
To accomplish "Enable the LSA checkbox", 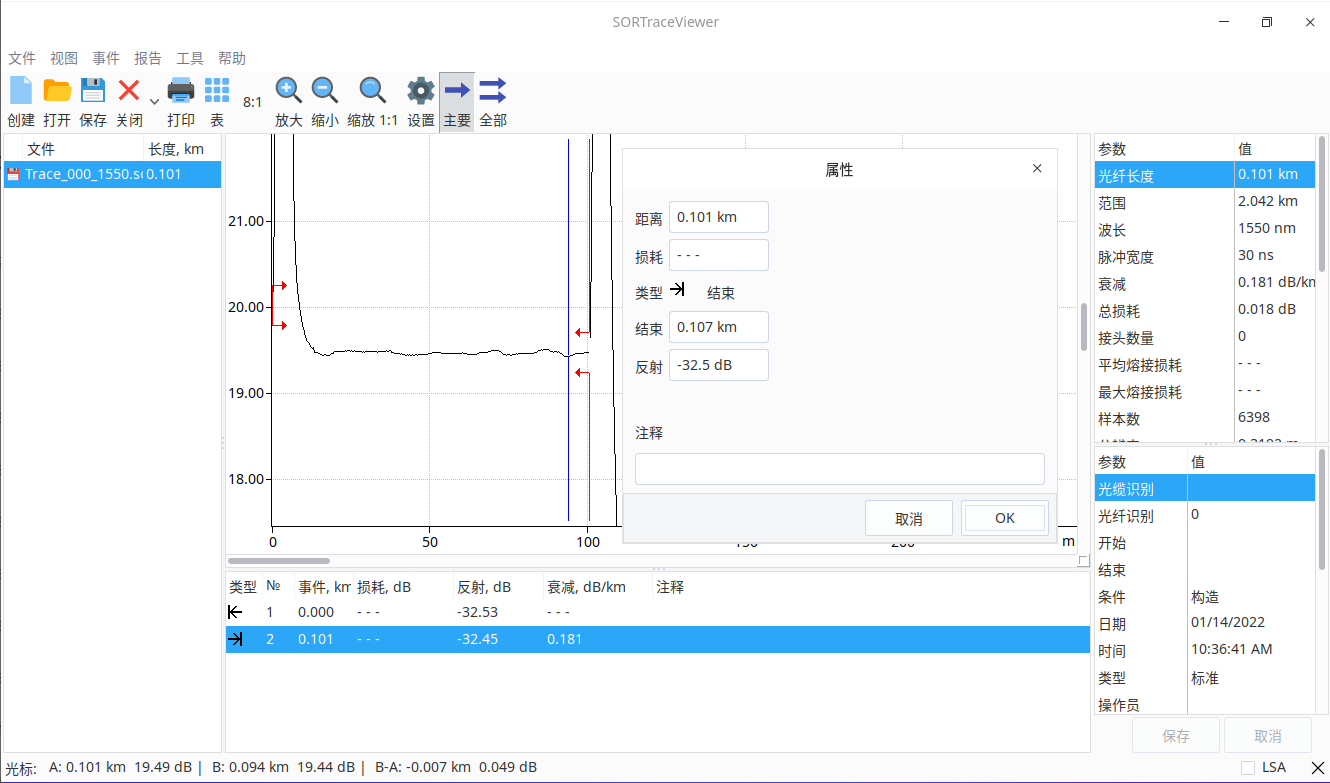I will [x=1248, y=767].
